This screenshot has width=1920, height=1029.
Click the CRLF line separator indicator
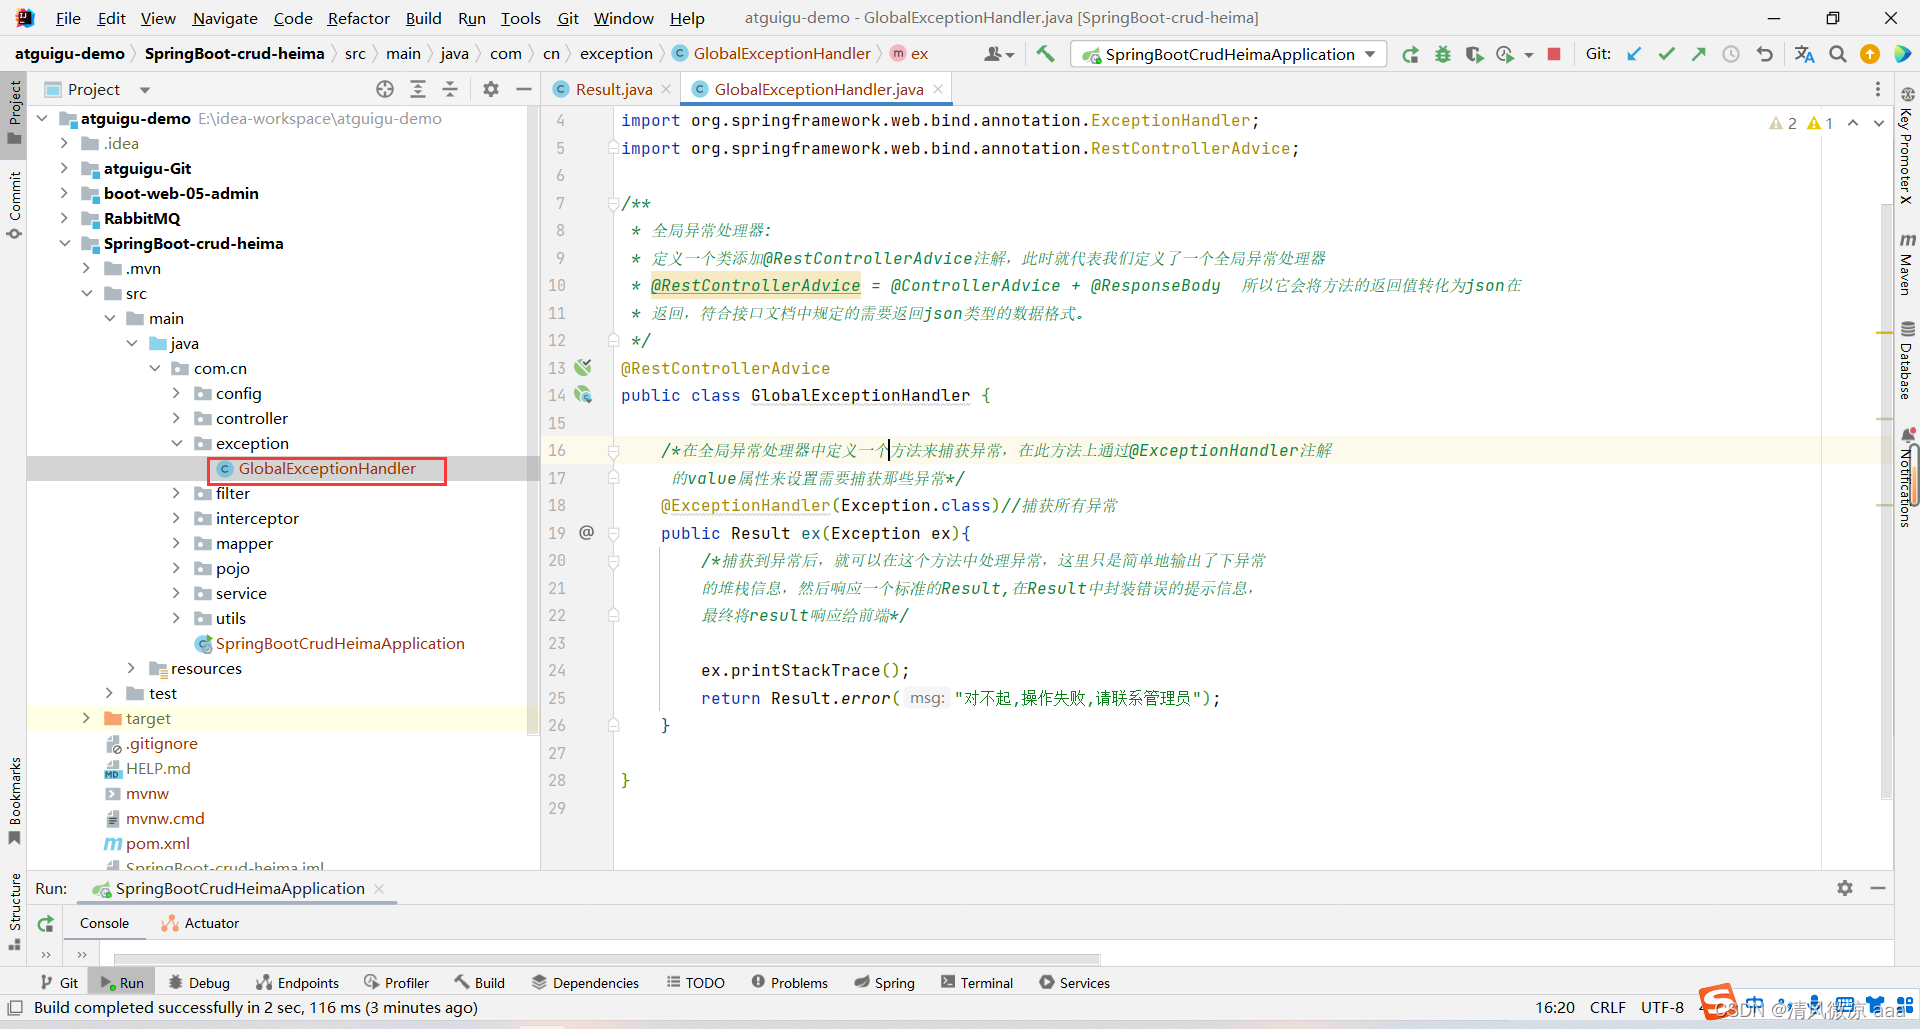pyautogui.click(x=1607, y=1007)
